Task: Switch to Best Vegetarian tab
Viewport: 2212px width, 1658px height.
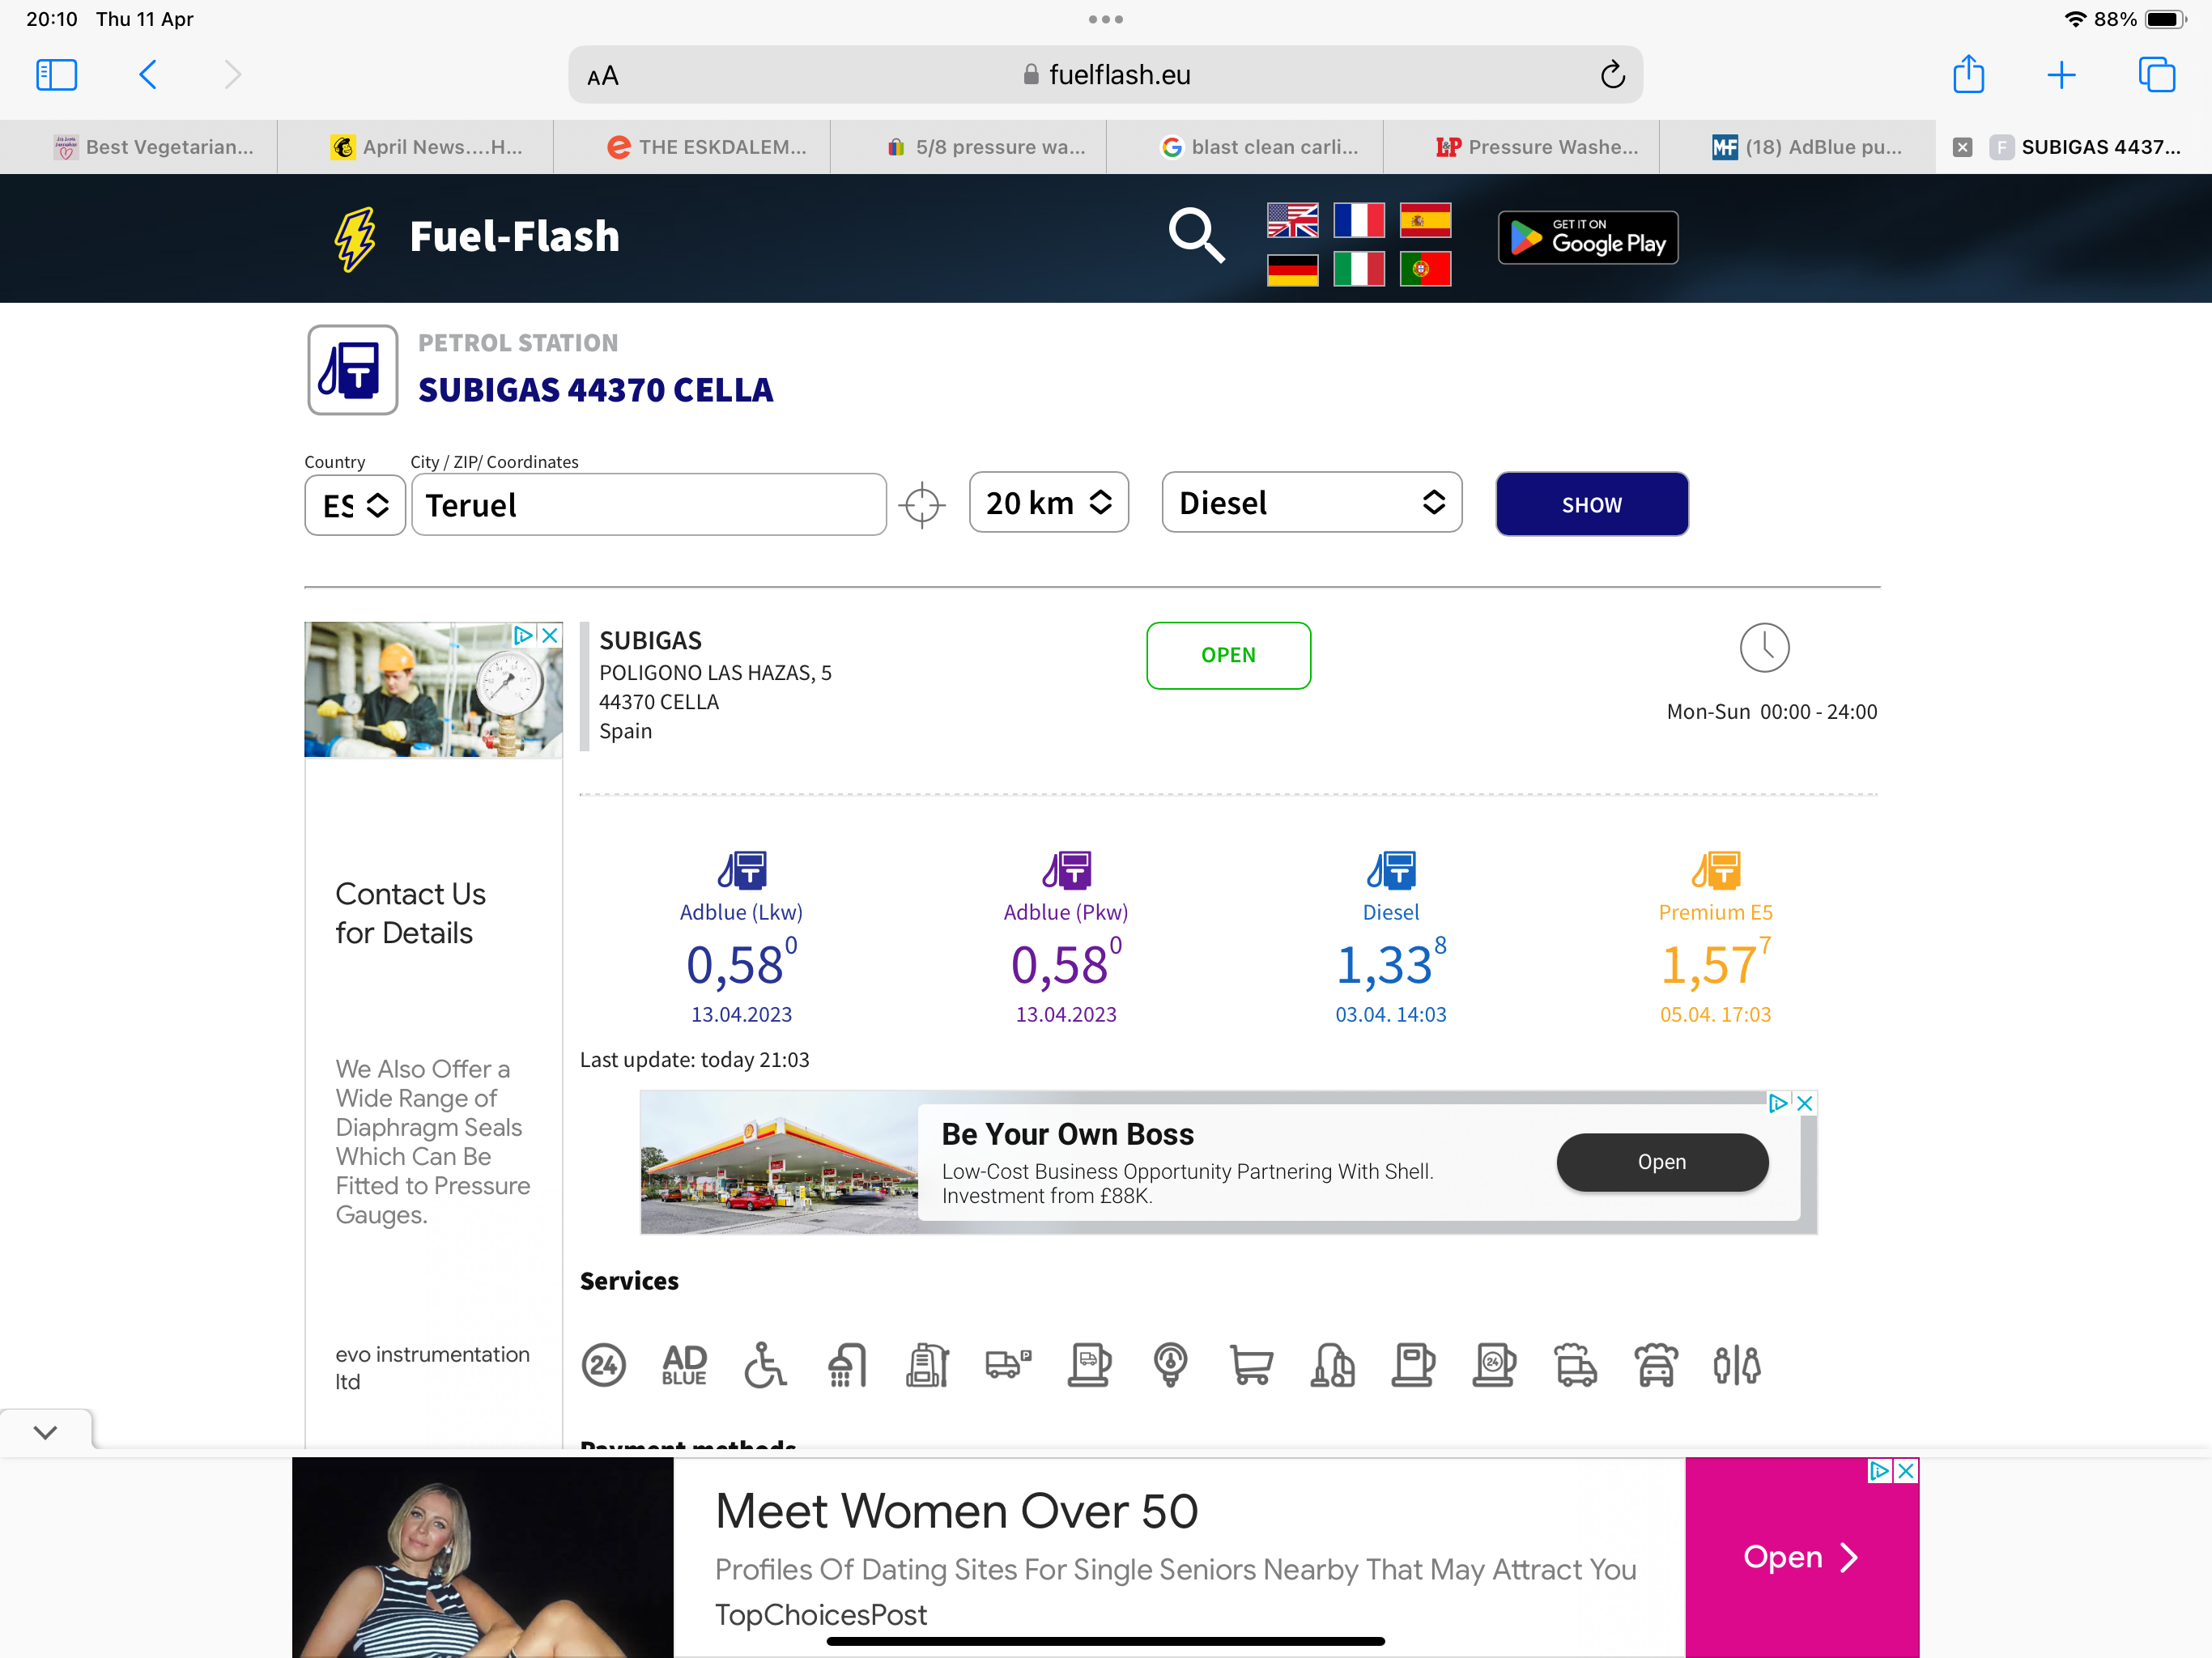Action: click(x=139, y=147)
